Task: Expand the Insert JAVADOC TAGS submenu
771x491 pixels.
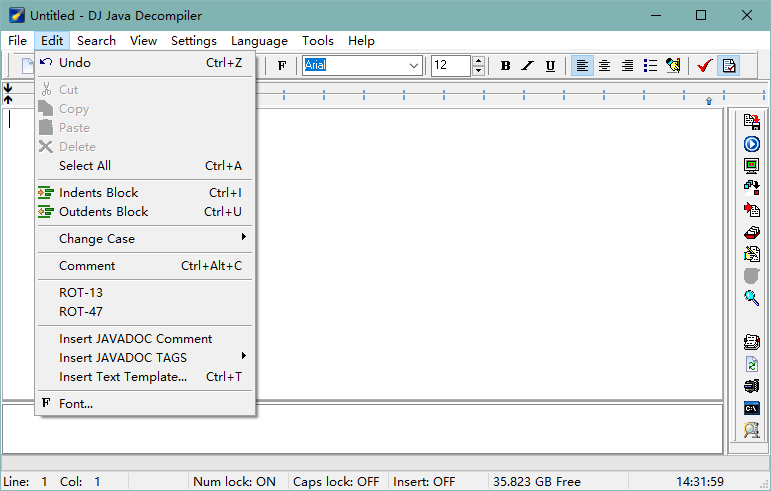Action: [x=145, y=358]
